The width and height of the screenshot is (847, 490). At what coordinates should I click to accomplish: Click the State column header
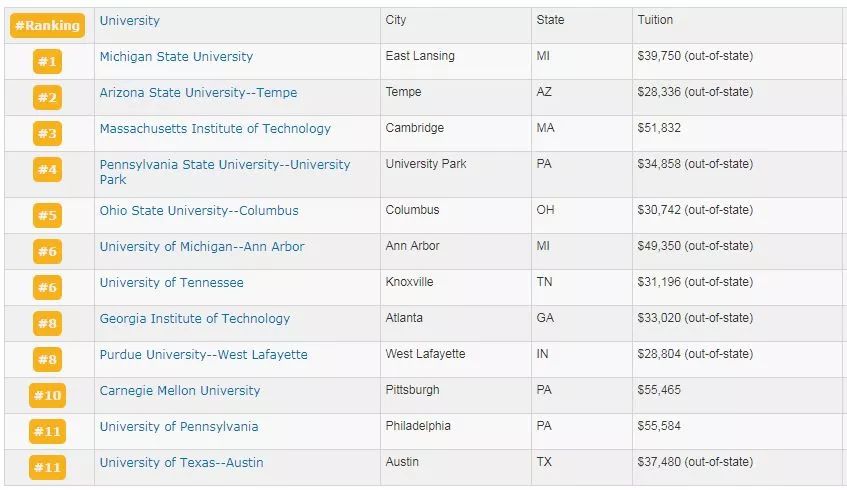[x=550, y=20]
